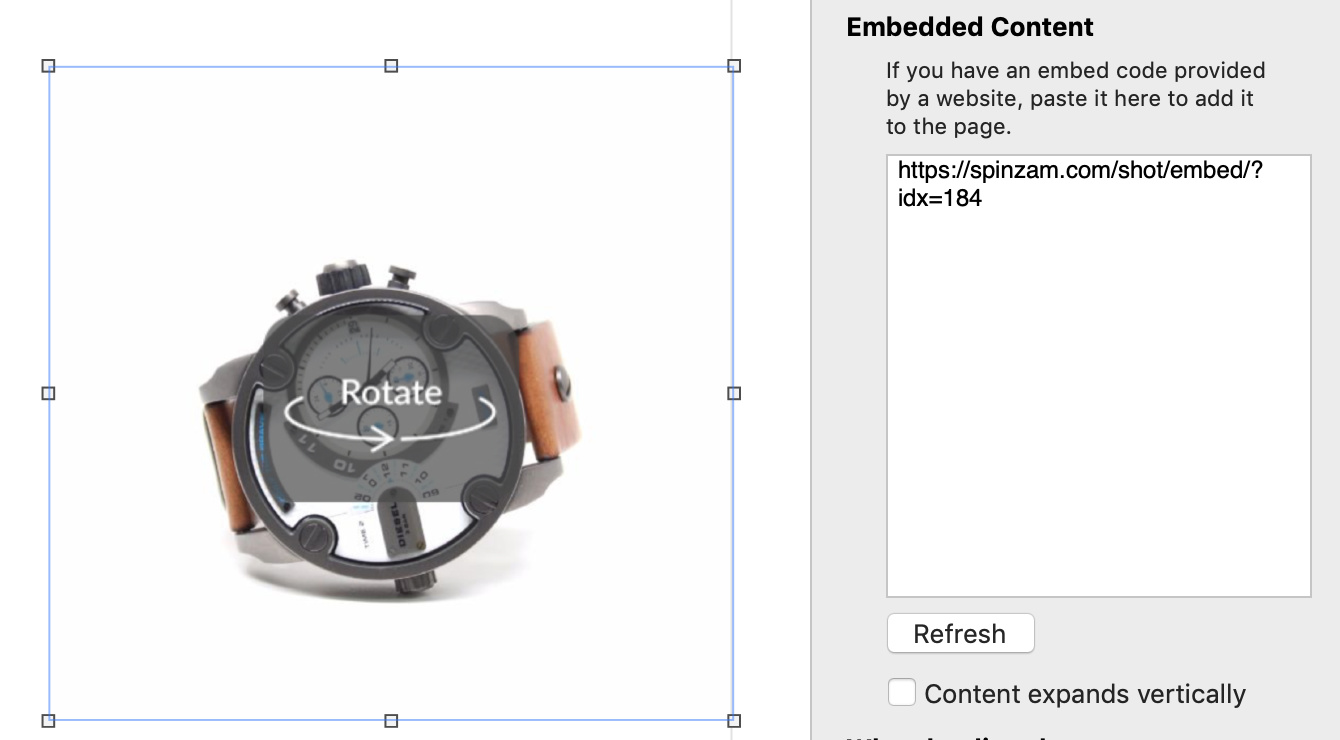Select the right-middle resize handle of the embed frame
1340x740 pixels.
[734, 393]
